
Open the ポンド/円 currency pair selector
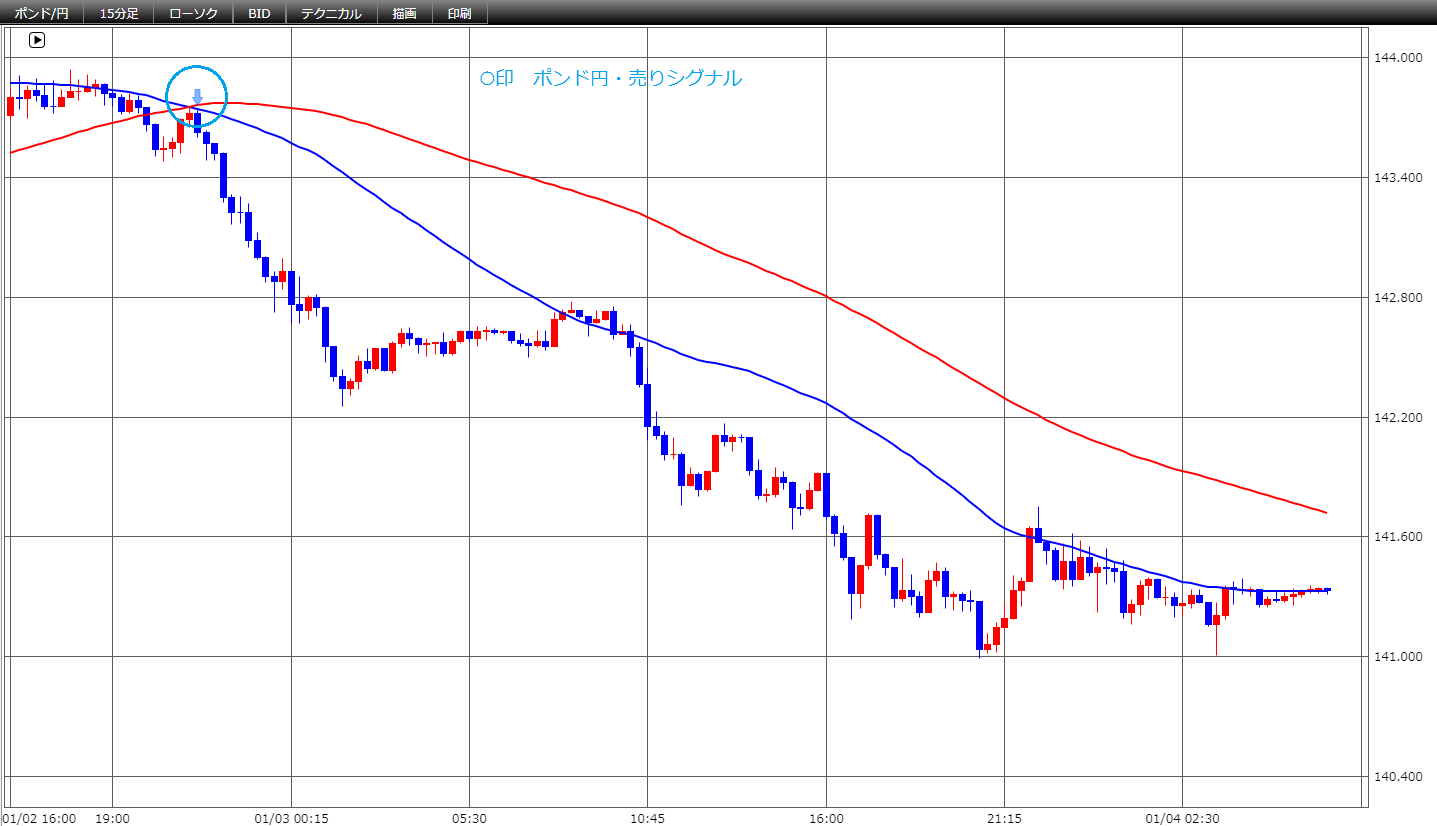[x=42, y=13]
